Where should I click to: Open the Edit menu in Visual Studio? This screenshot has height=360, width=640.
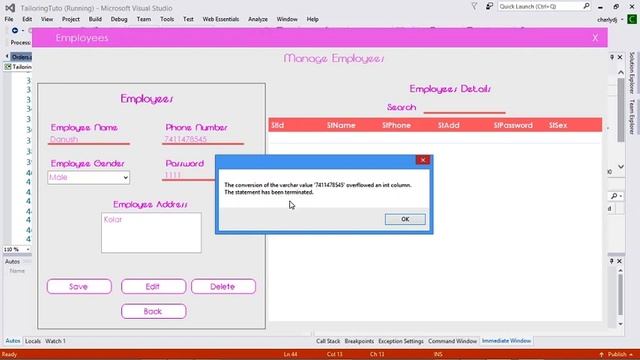coord(27,19)
